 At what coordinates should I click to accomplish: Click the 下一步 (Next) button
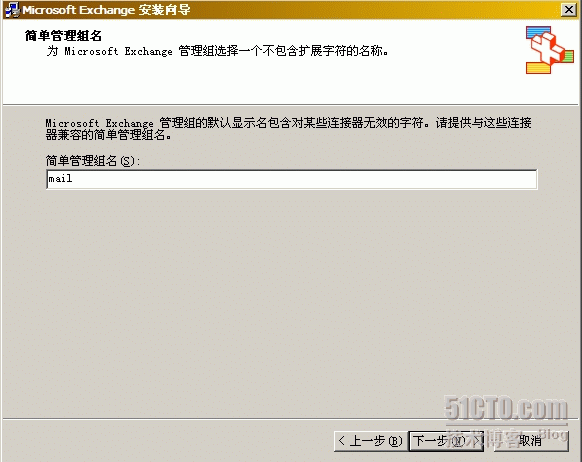coord(446,441)
